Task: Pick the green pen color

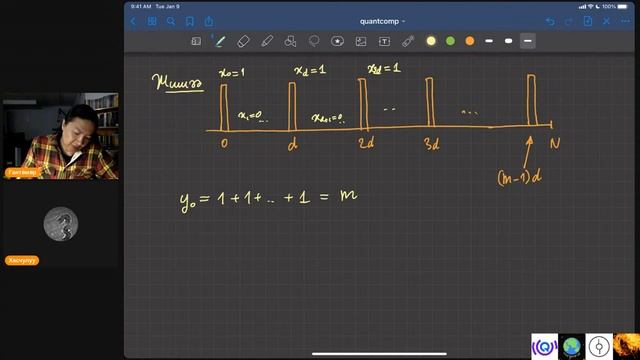Action: 450,41
